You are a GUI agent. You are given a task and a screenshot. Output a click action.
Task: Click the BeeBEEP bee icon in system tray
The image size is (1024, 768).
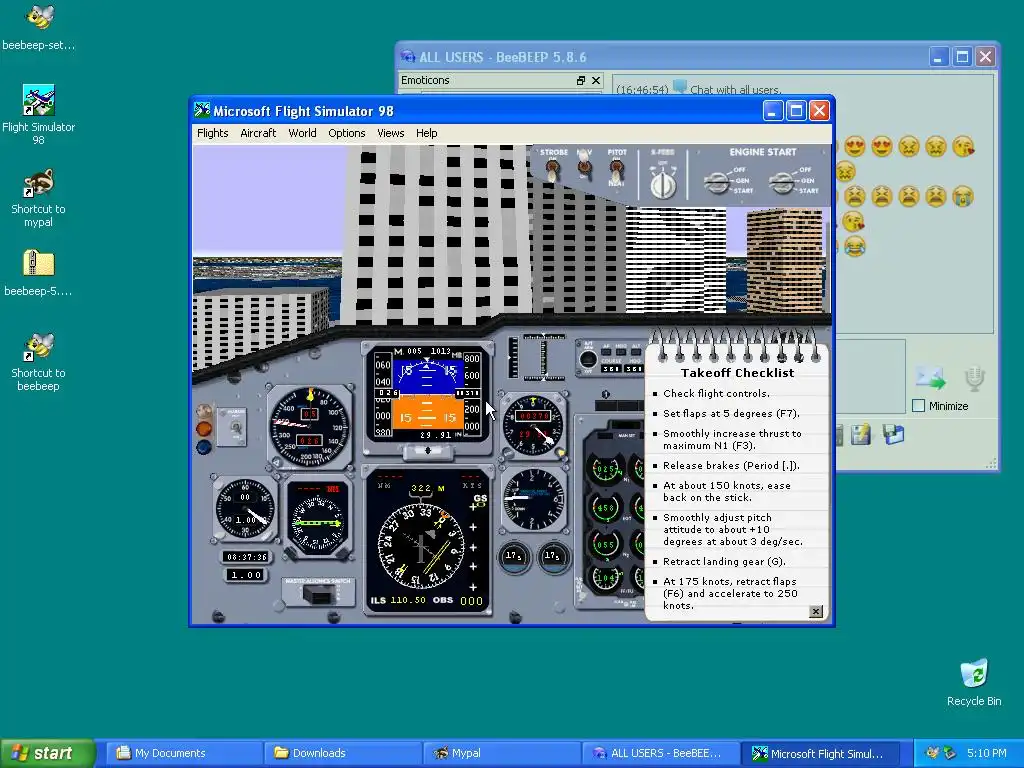click(x=933, y=753)
